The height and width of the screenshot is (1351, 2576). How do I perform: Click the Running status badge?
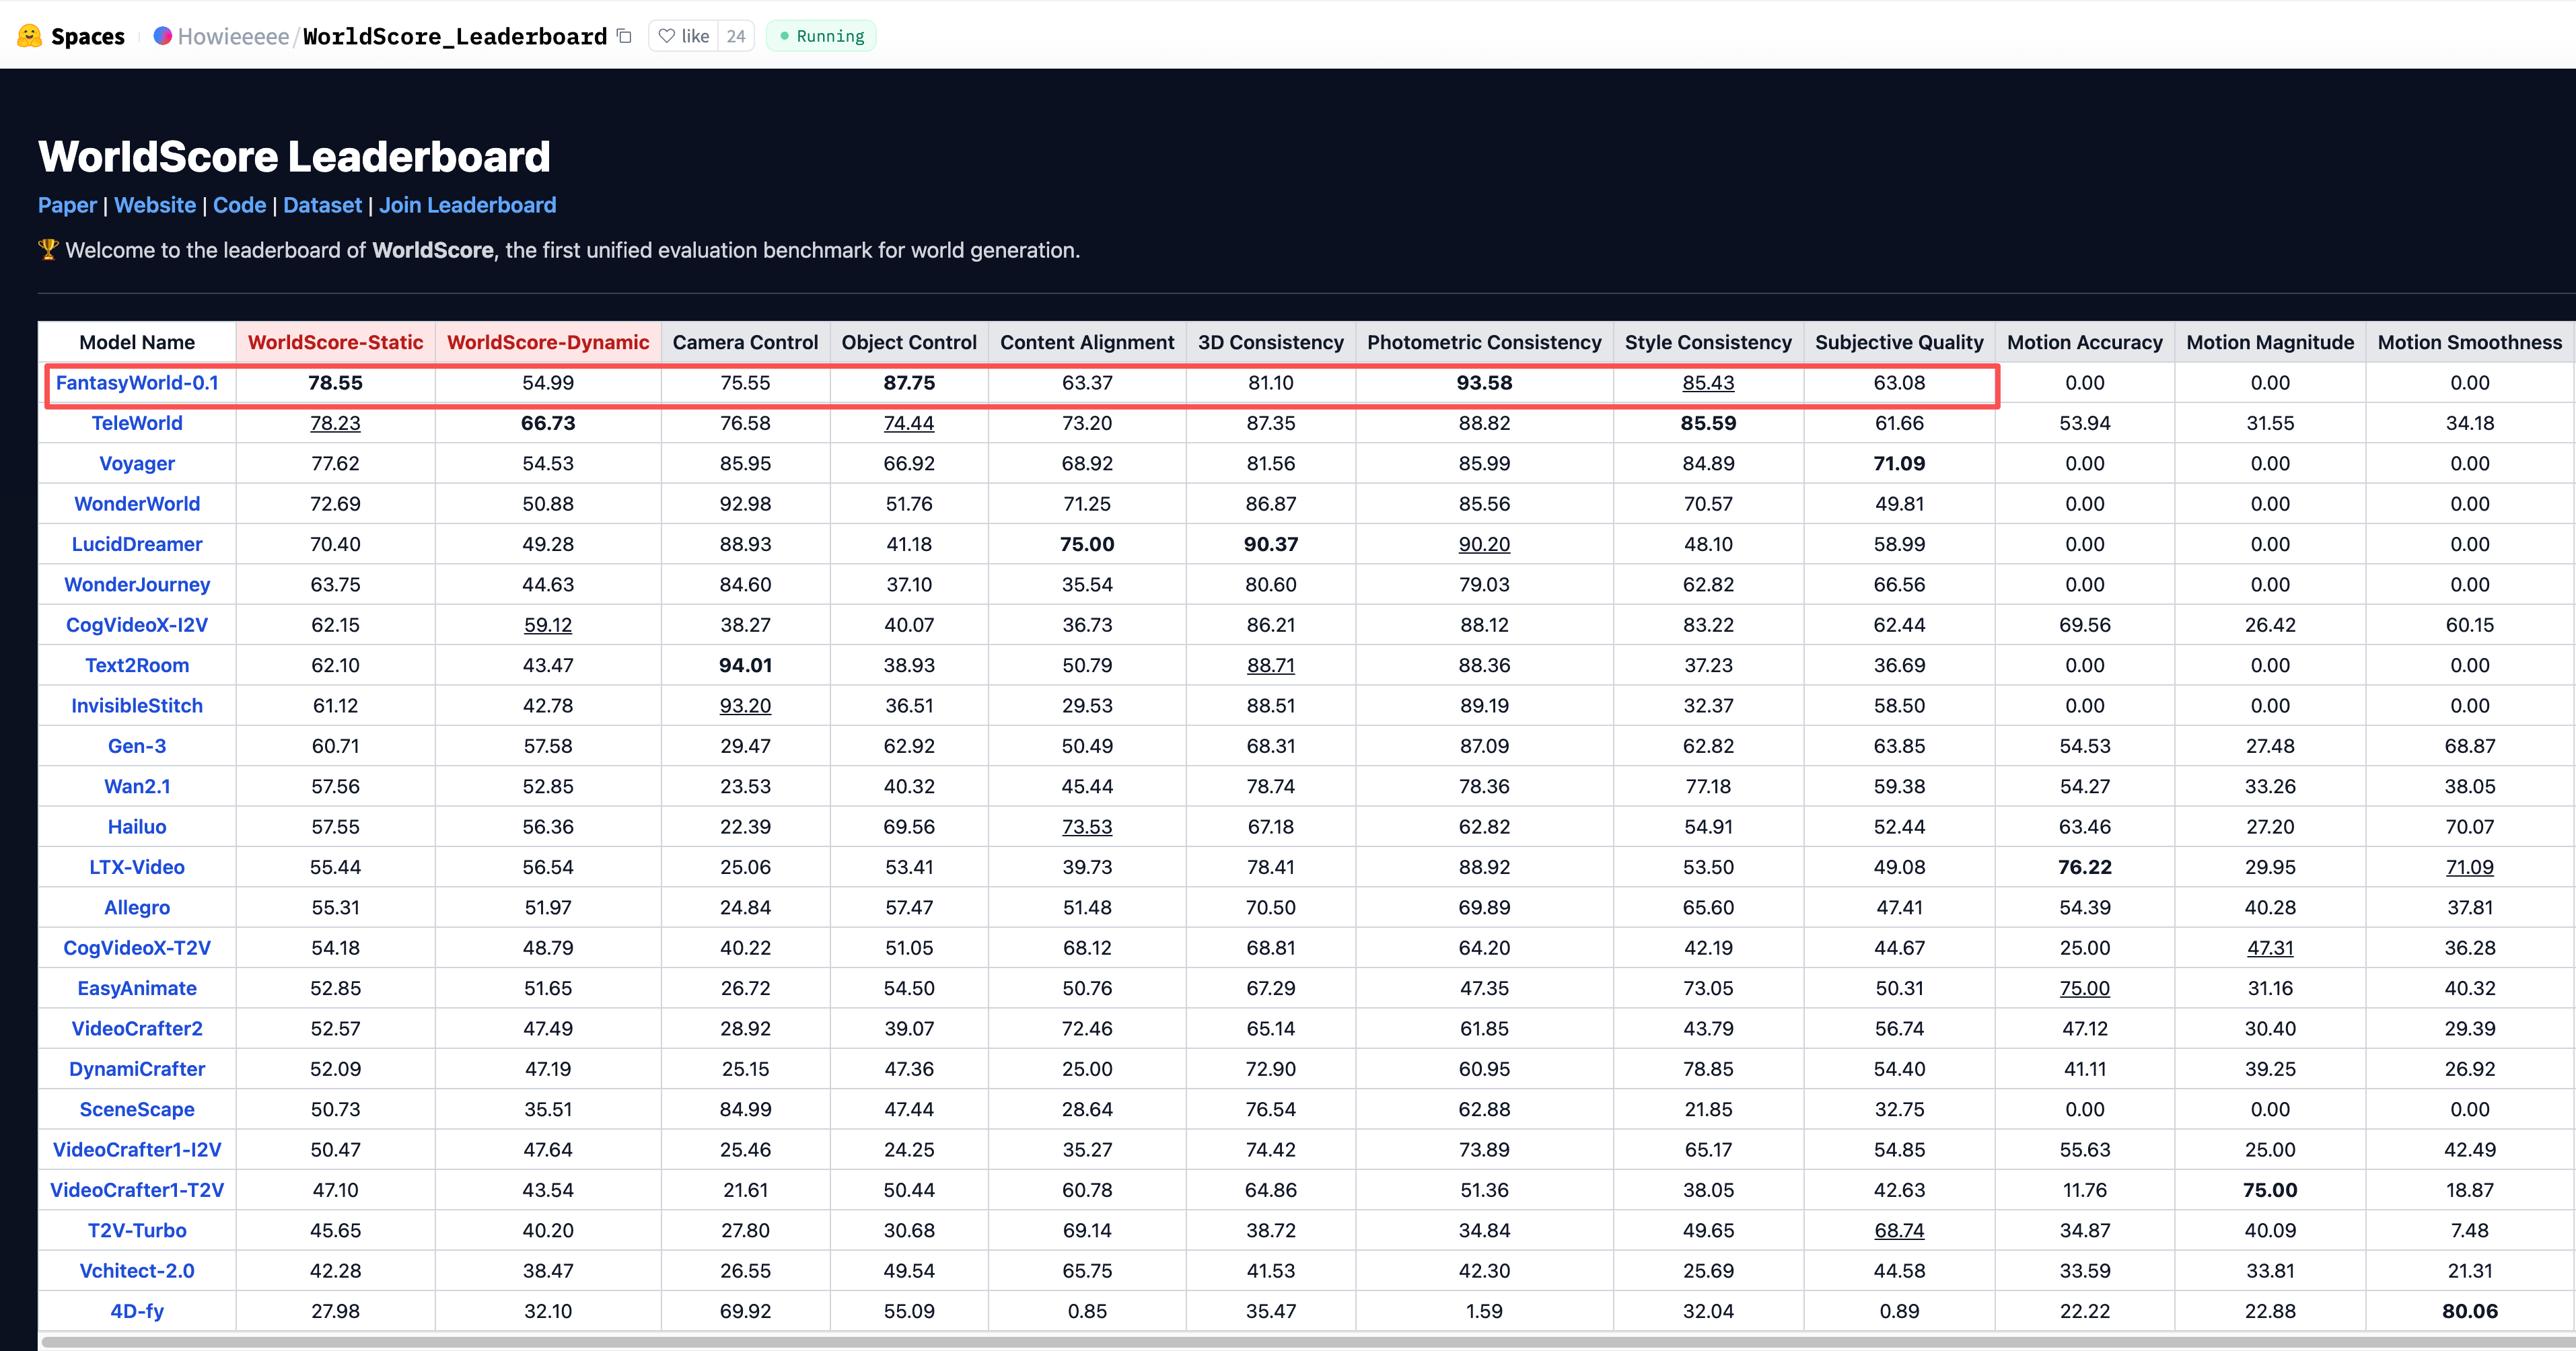coord(821,36)
